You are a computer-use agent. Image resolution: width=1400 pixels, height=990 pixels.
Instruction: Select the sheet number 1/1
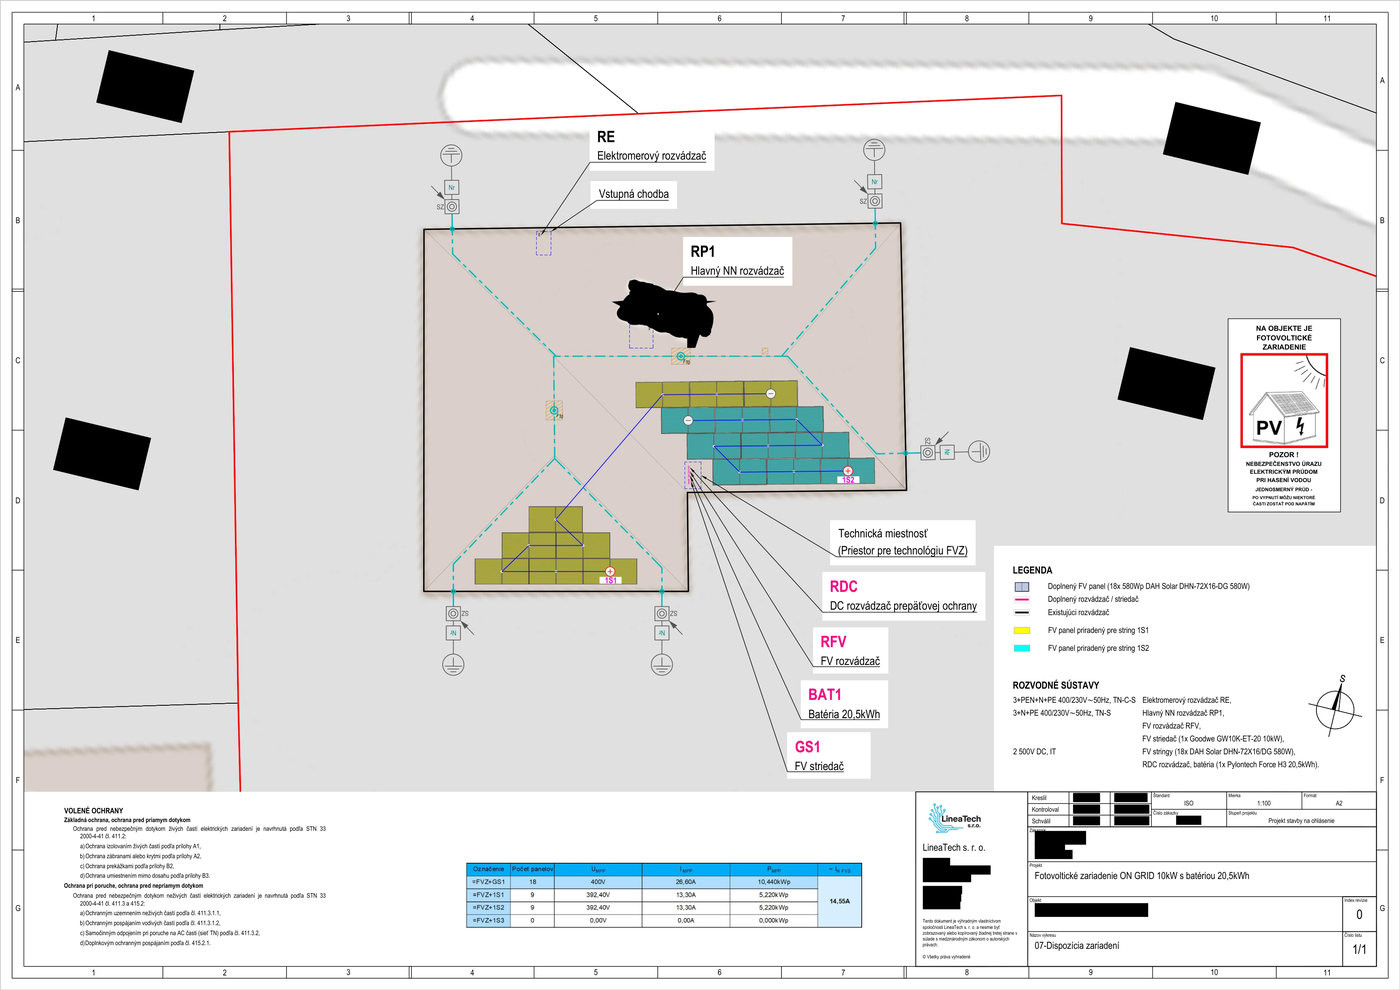[x=1359, y=950]
